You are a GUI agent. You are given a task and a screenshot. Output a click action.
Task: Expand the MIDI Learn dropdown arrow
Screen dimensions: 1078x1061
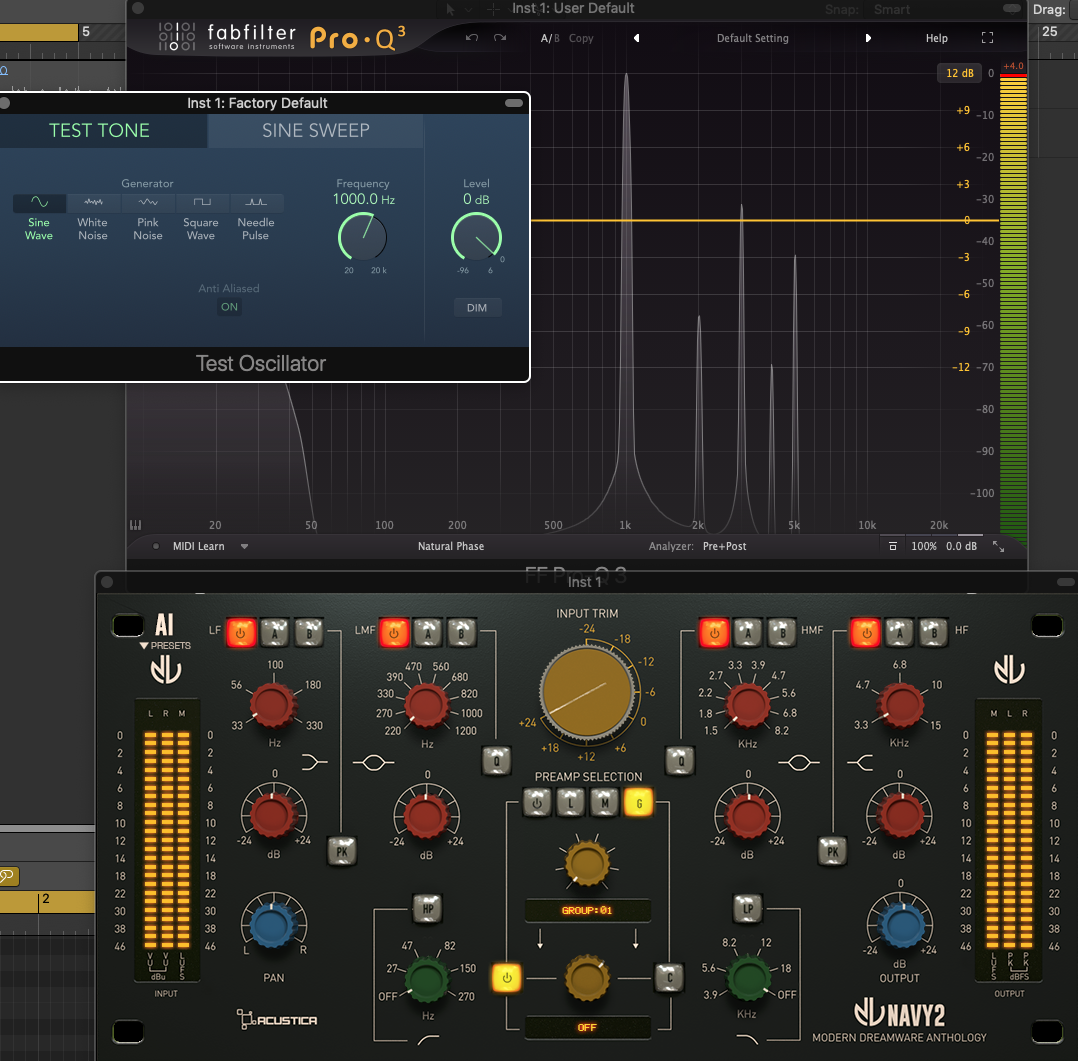[x=244, y=546]
